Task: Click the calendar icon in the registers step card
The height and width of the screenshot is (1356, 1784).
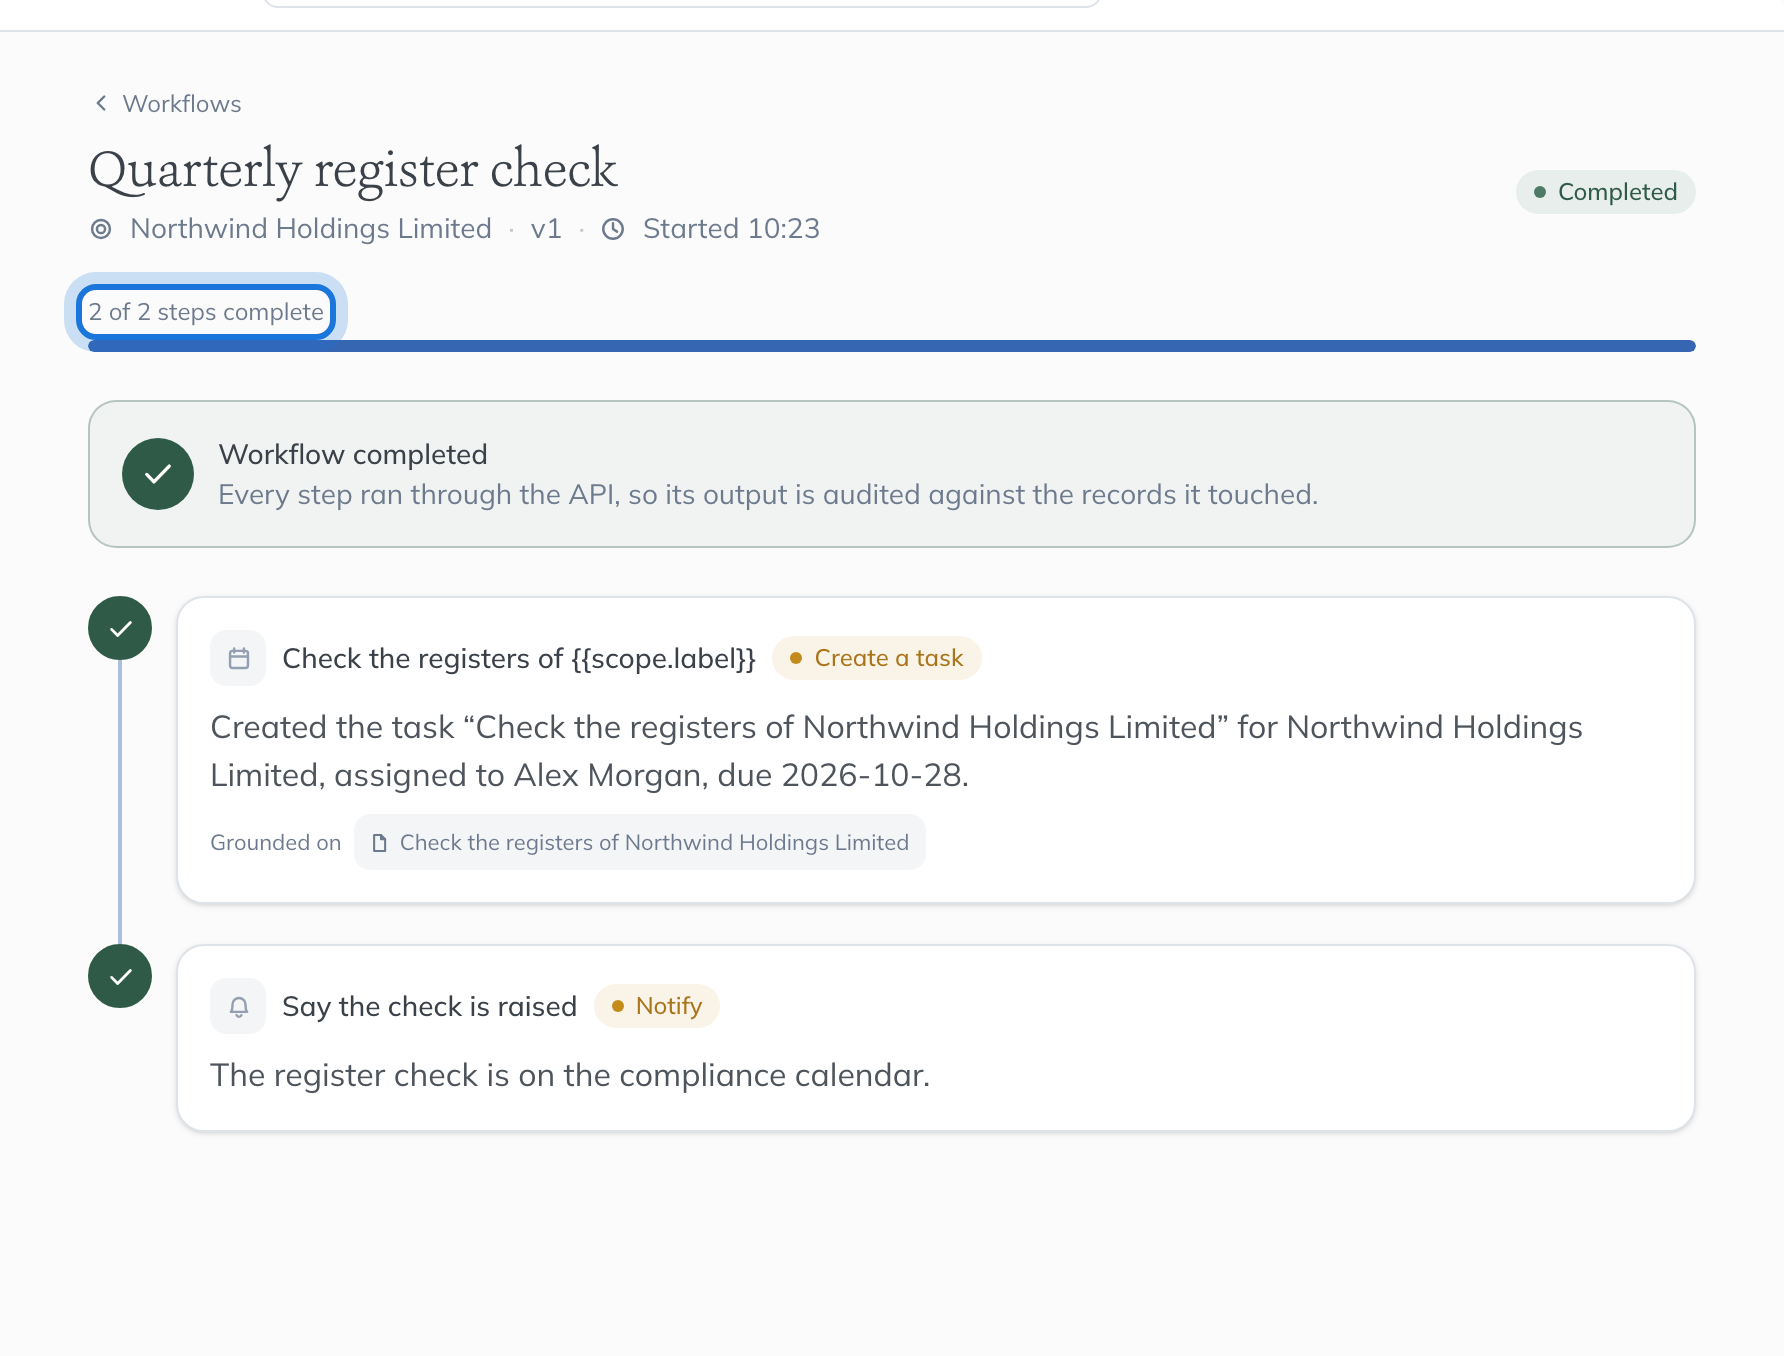Action: pyautogui.click(x=238, y=658)
